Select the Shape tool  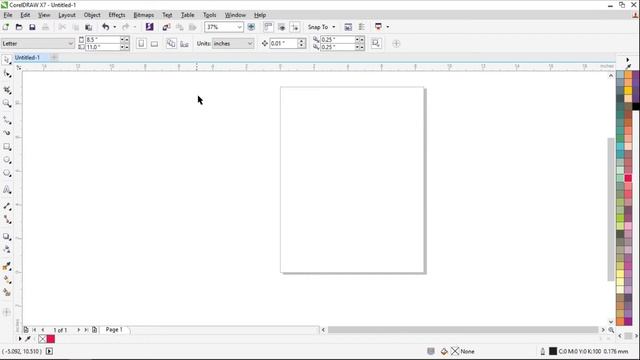click(x=7, y=74)
